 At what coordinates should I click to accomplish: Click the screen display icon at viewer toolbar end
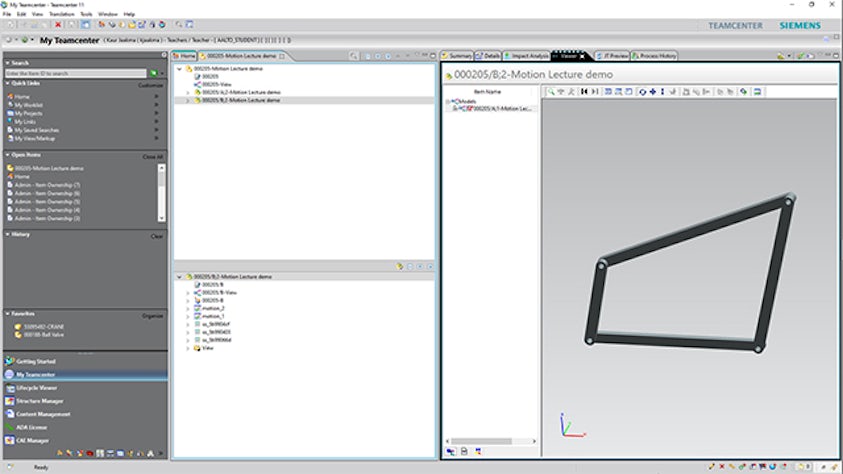click(757, 92)
